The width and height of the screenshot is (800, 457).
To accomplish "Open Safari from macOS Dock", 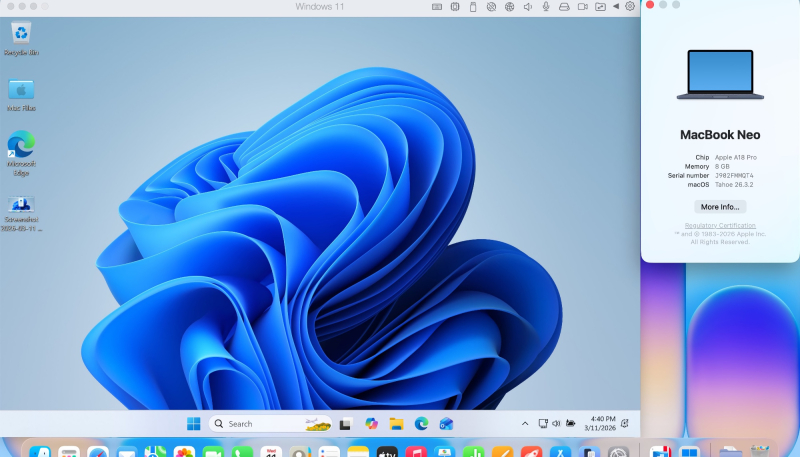I will point(98,452).
